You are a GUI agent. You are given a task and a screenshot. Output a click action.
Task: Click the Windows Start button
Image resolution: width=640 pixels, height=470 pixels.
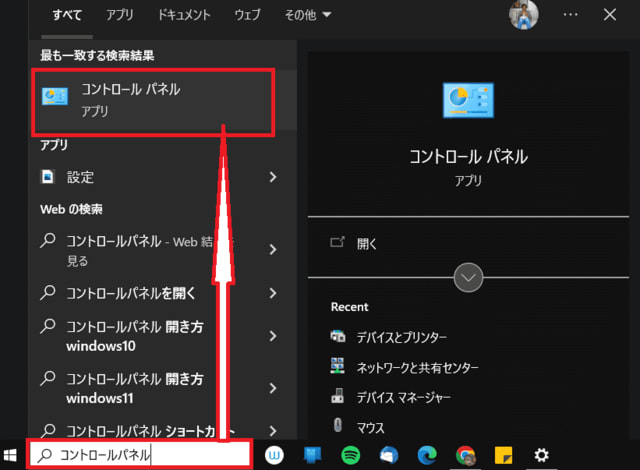click(x=11, y=455)
